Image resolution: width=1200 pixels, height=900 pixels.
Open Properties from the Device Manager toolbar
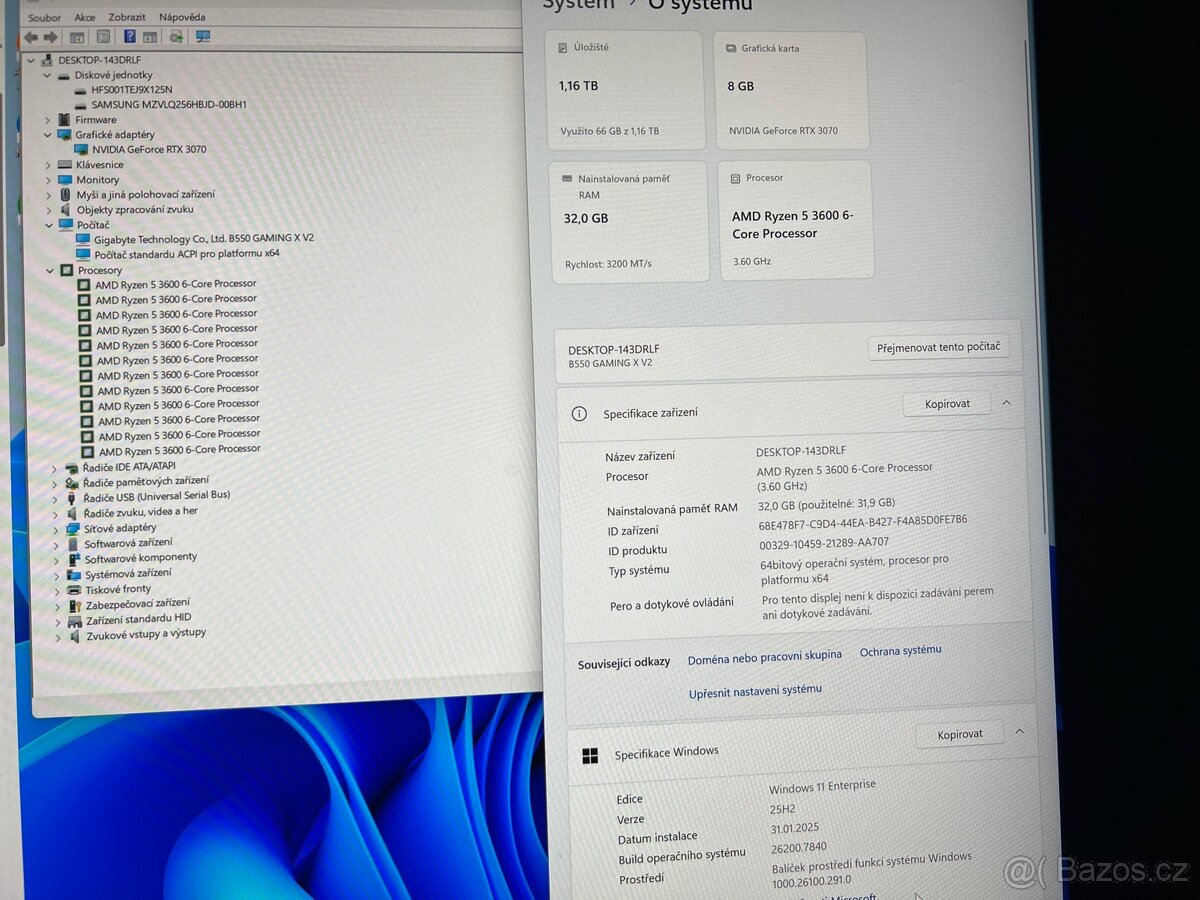click(x=103, y=37)
